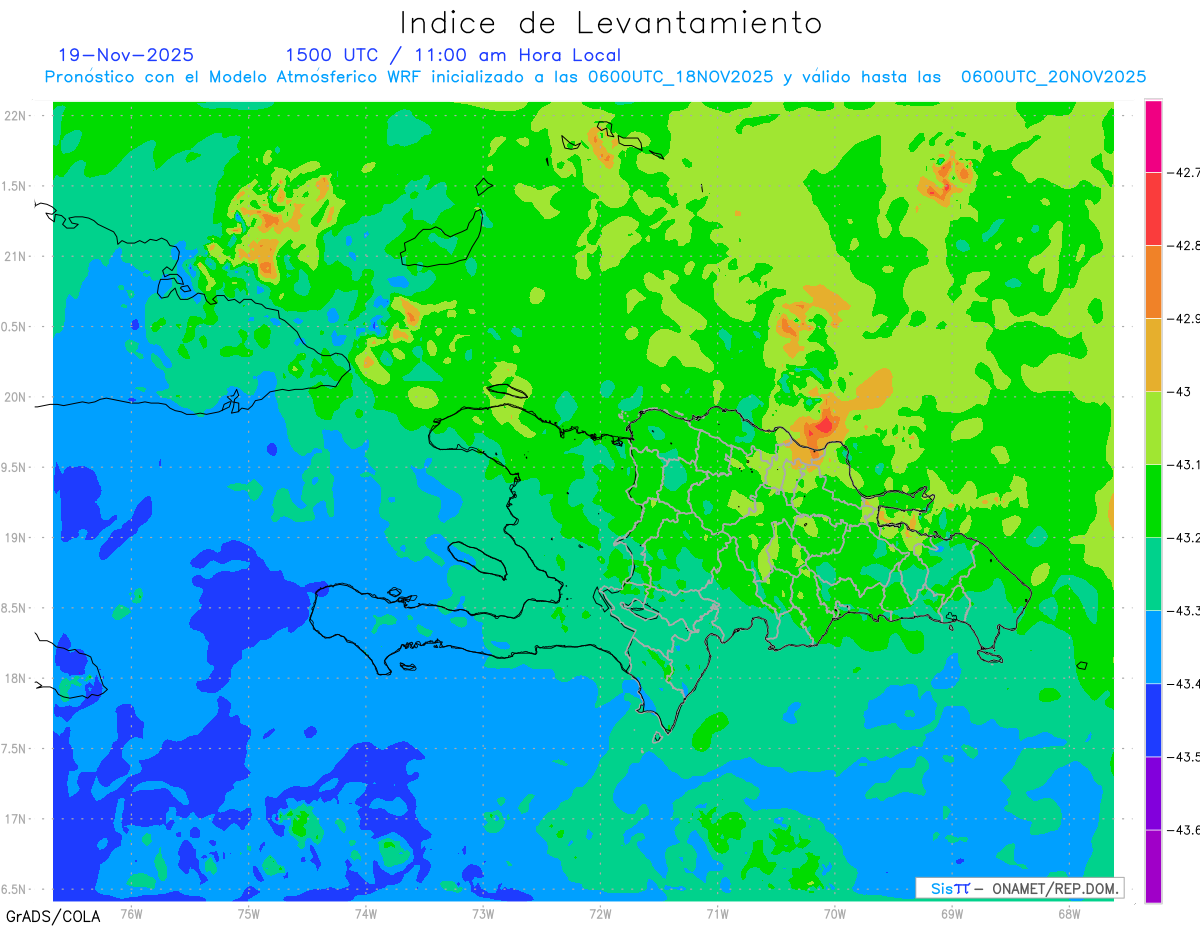Click the dark blue swatch between -43.4 and -43.5

click(x=1153, y=719)
